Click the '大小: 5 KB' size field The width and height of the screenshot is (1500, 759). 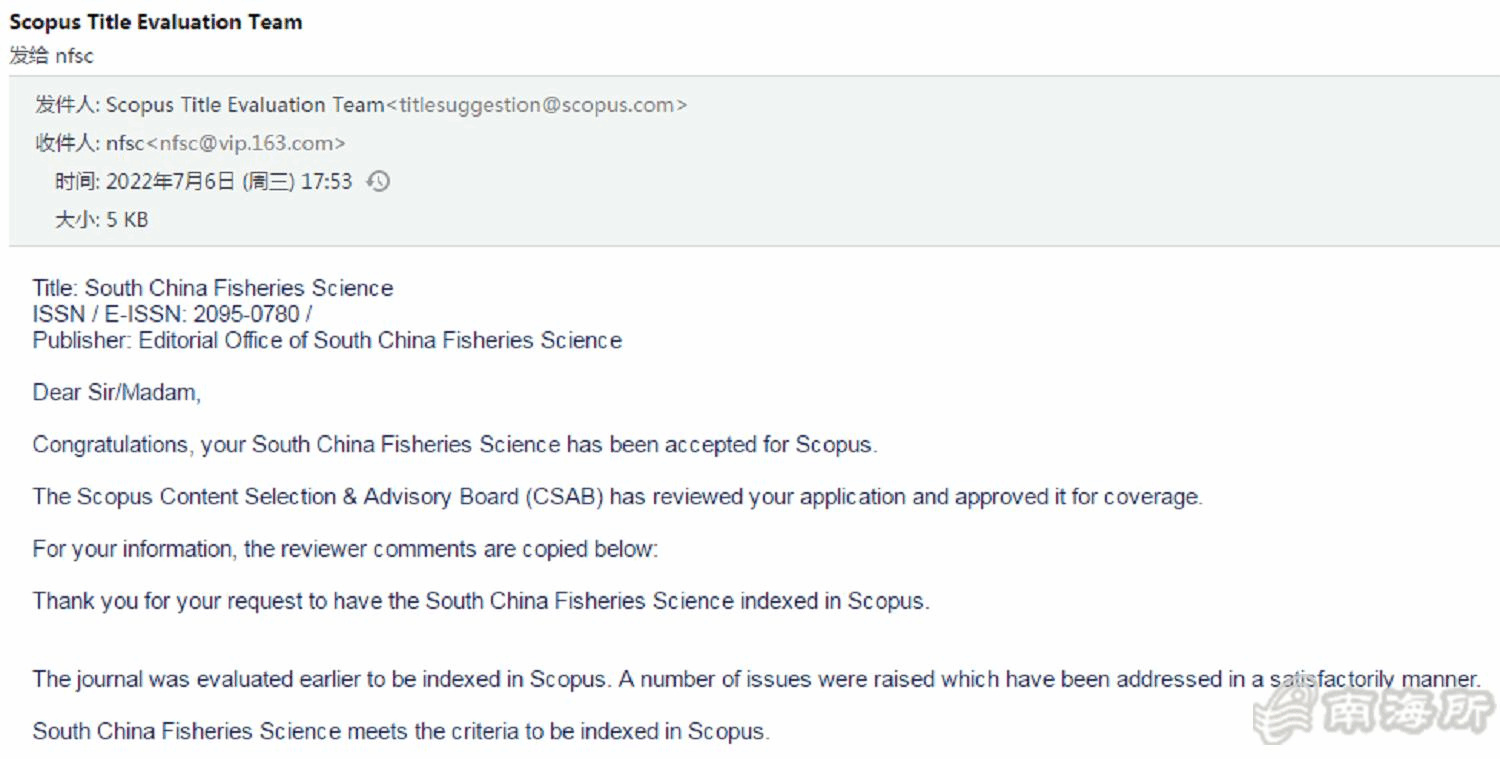[101, 220]
